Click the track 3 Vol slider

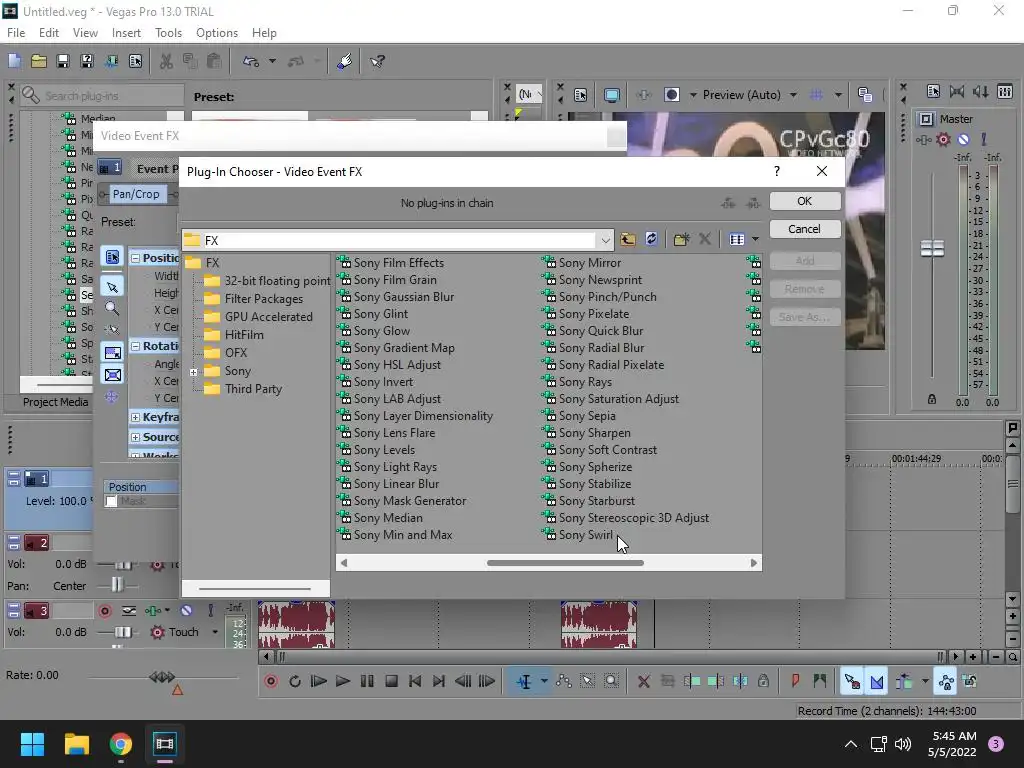[x=123, y=632]
